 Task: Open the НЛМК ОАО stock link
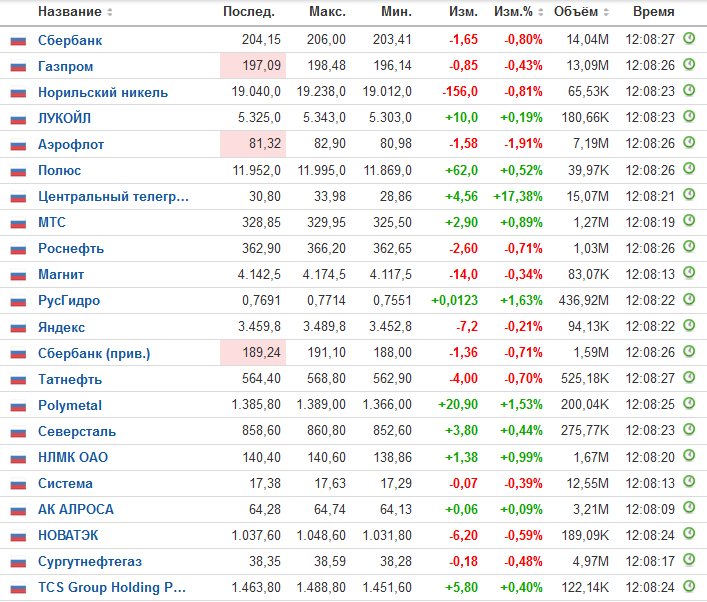coord(73,457)
